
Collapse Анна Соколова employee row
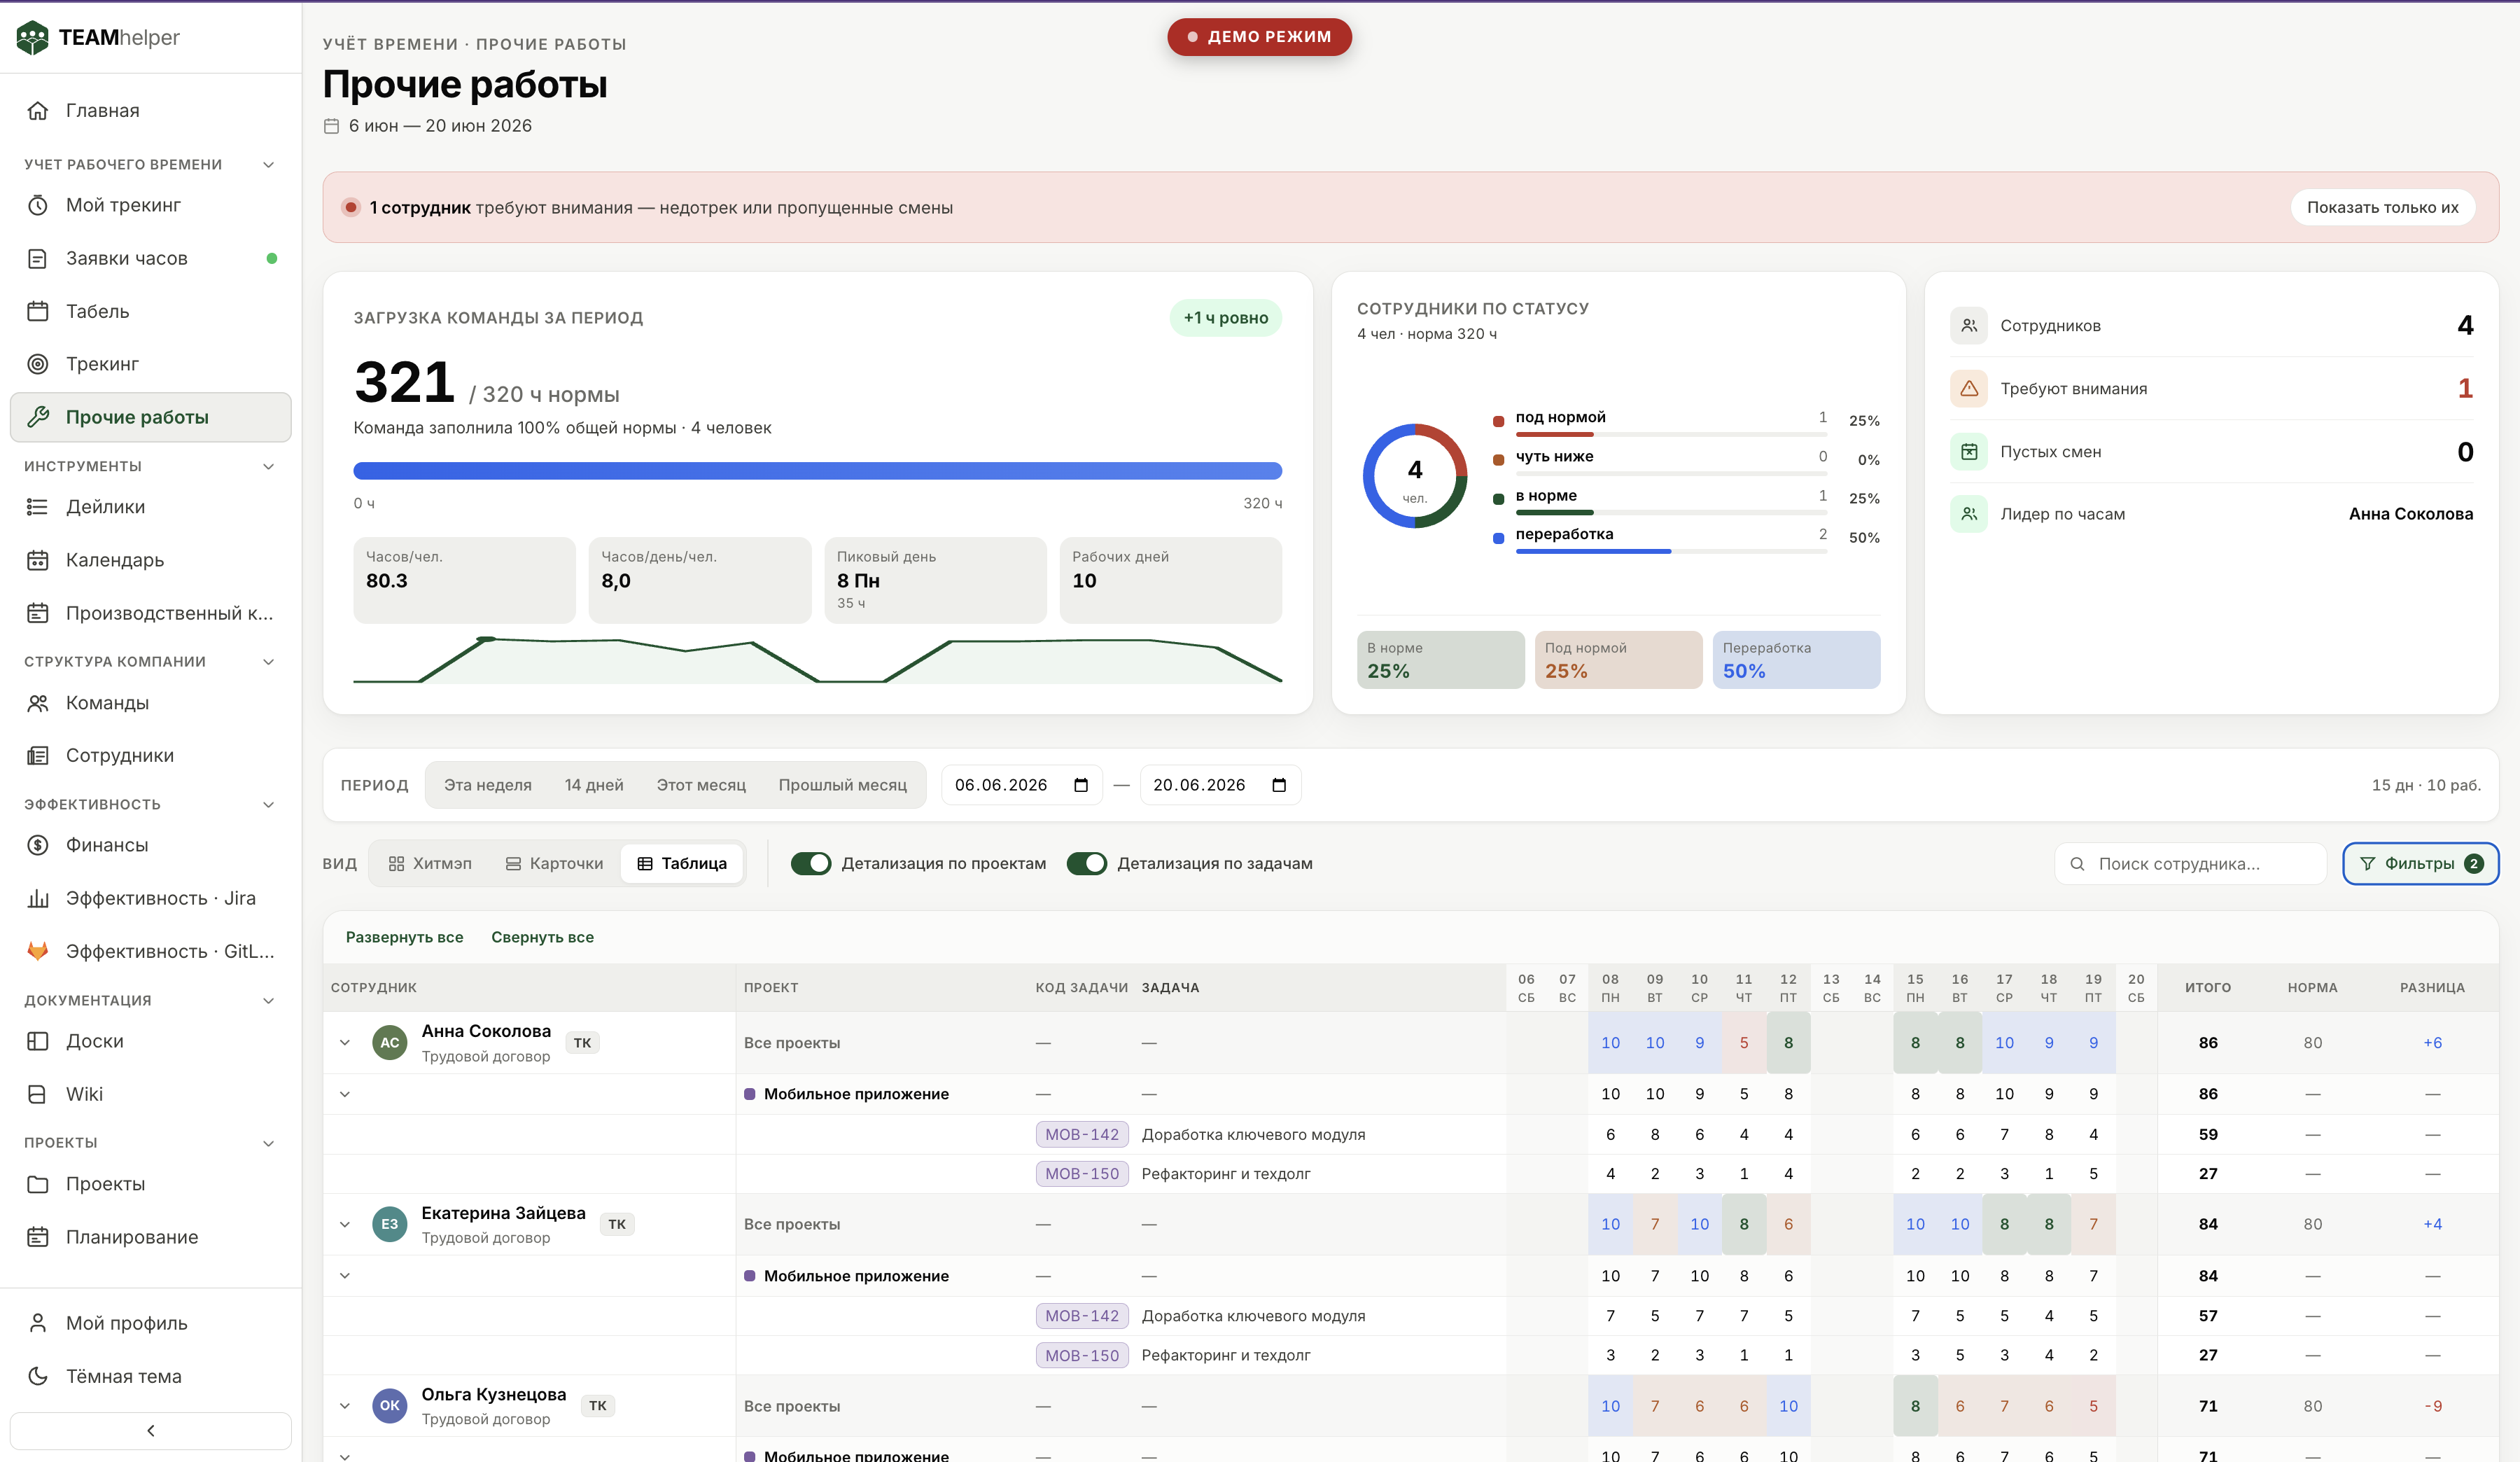coord(345,1042)
